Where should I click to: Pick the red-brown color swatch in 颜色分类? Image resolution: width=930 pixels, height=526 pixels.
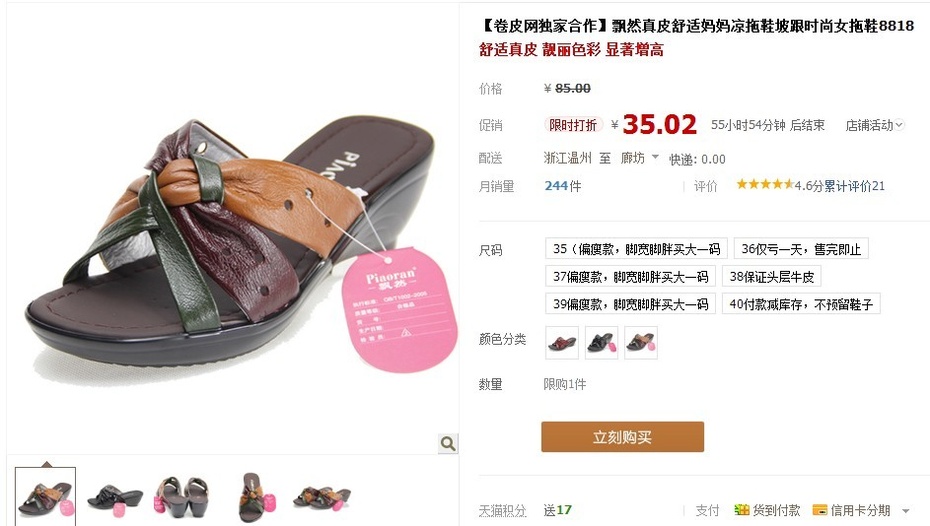tap(562, 343)
